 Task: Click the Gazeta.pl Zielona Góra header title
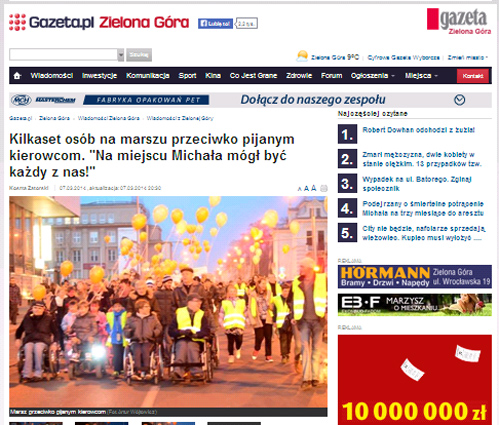click(x=109, y=22)
